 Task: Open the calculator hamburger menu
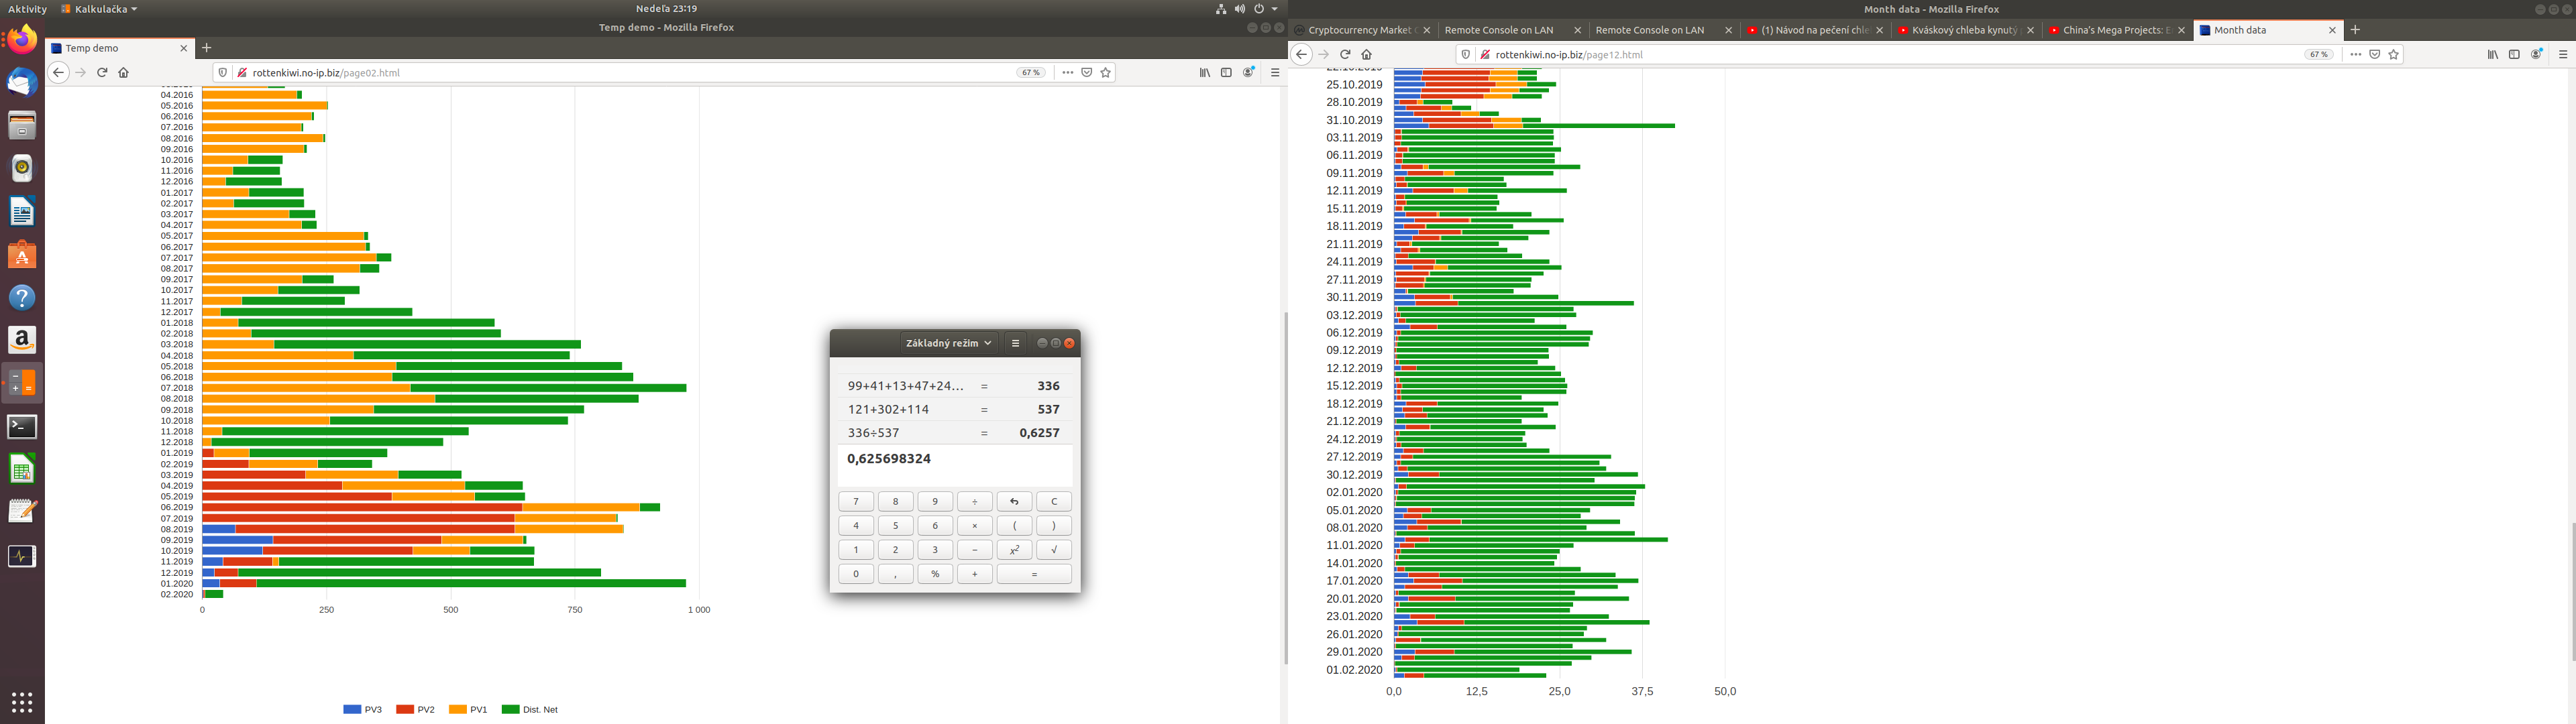[1015, 343]
